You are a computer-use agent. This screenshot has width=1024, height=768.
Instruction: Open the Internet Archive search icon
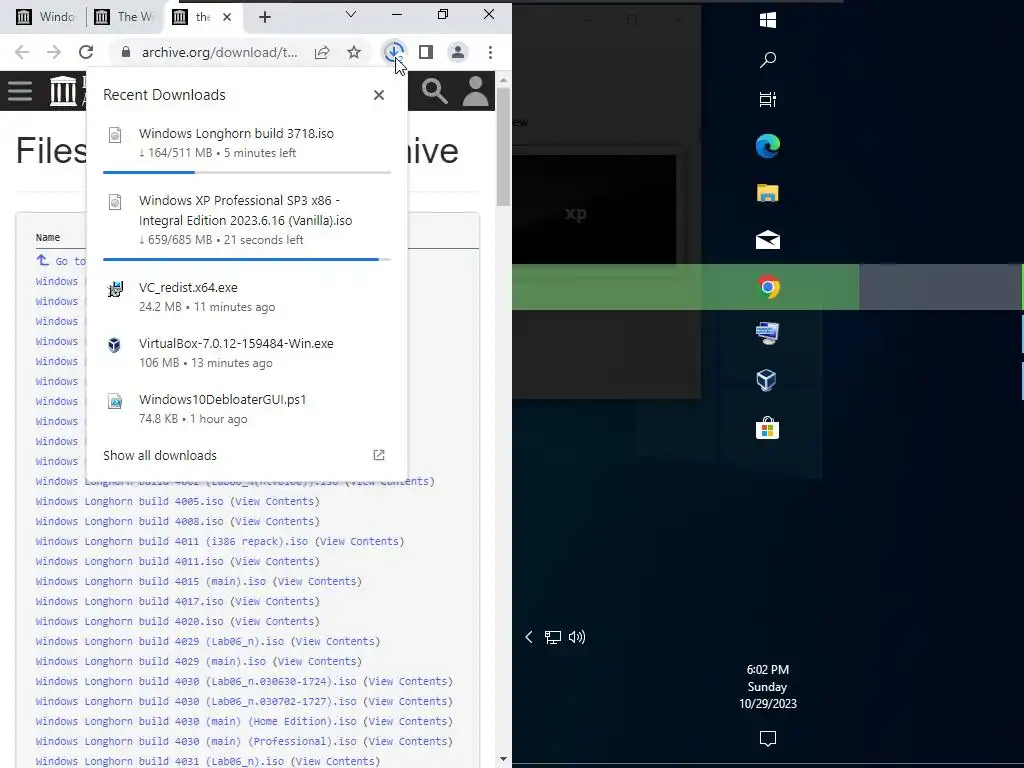pyautogui.click(x=434, y=91)
